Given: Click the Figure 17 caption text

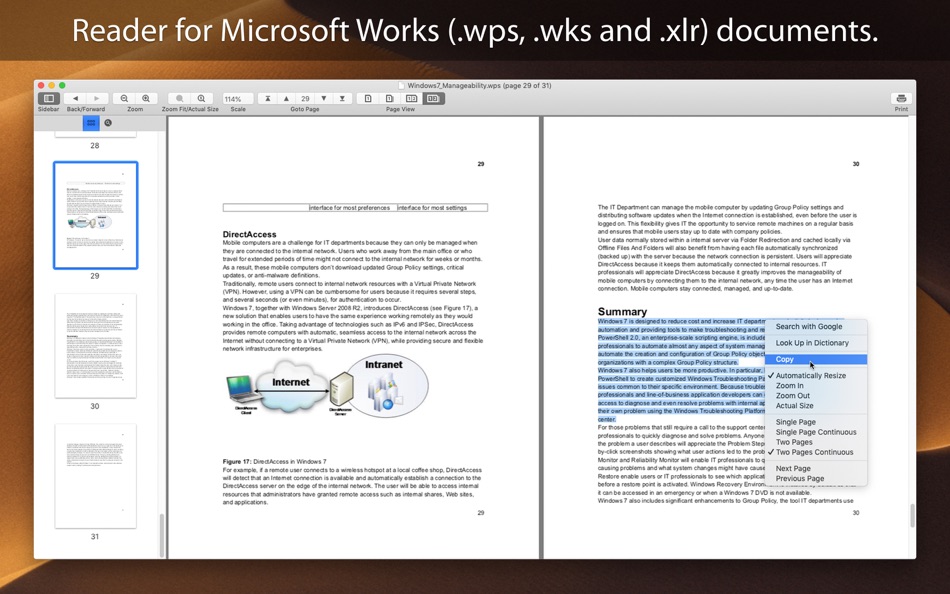Looking at the screenshot, I should click(x=274, y=461).
